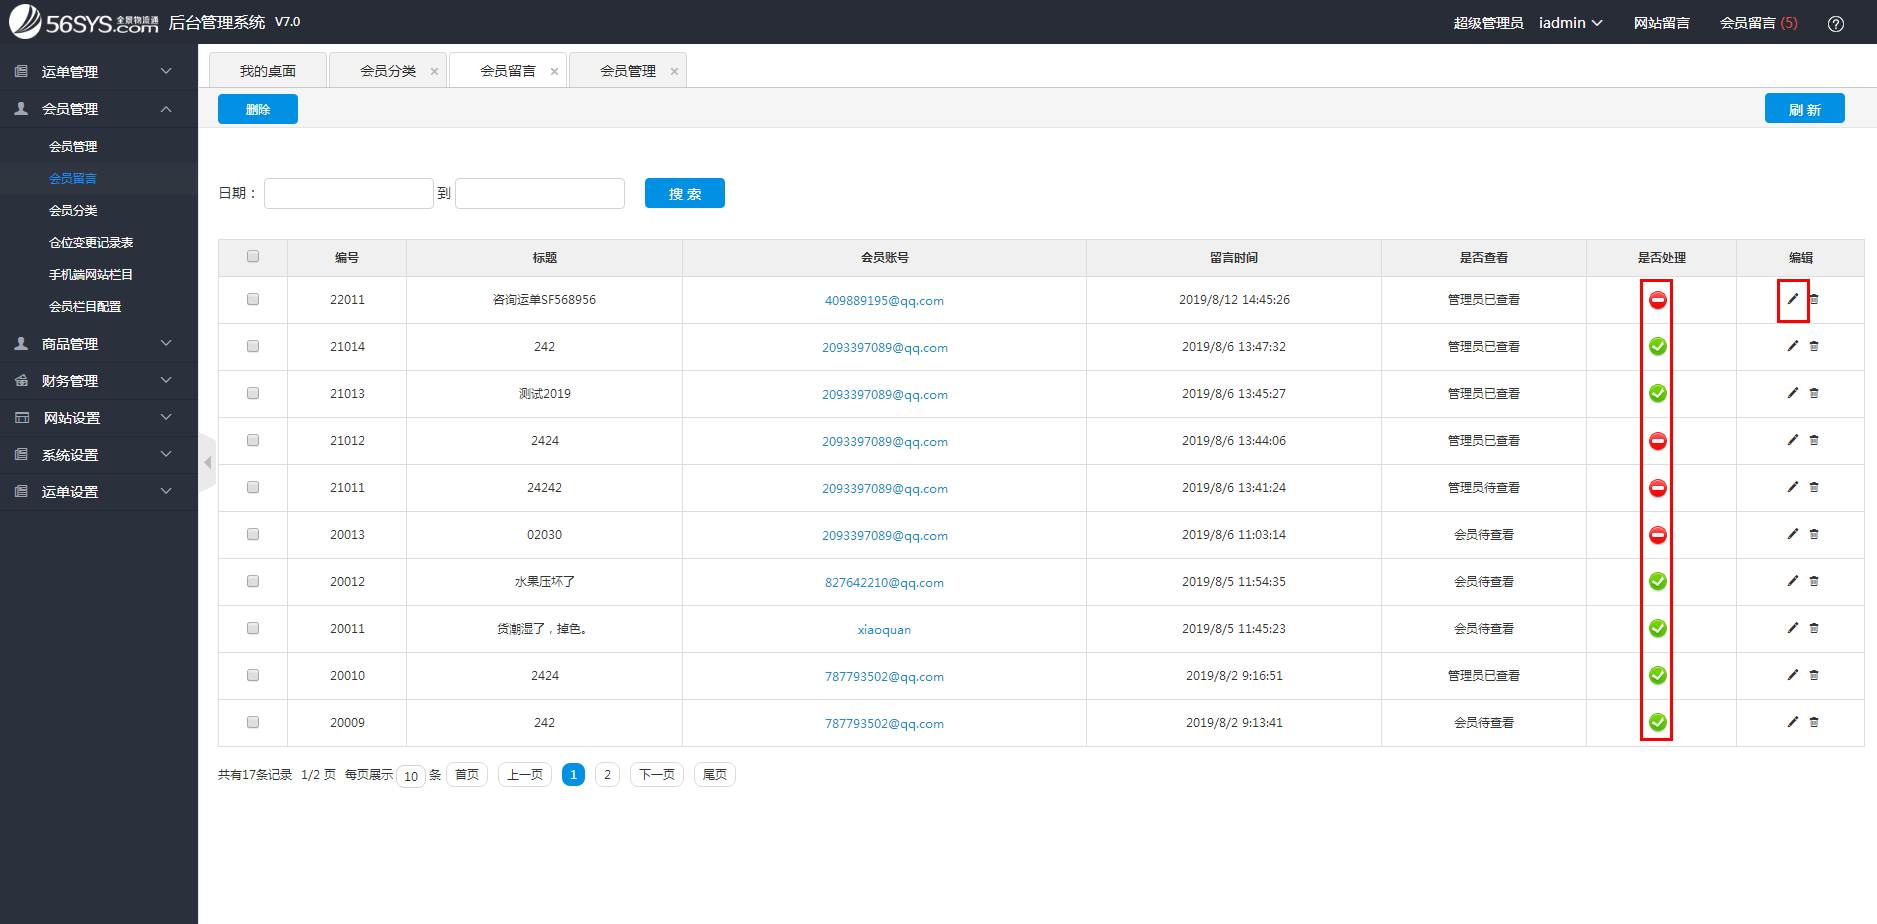
Task: Go to page 2 in pagination
Action: point(607,774)
